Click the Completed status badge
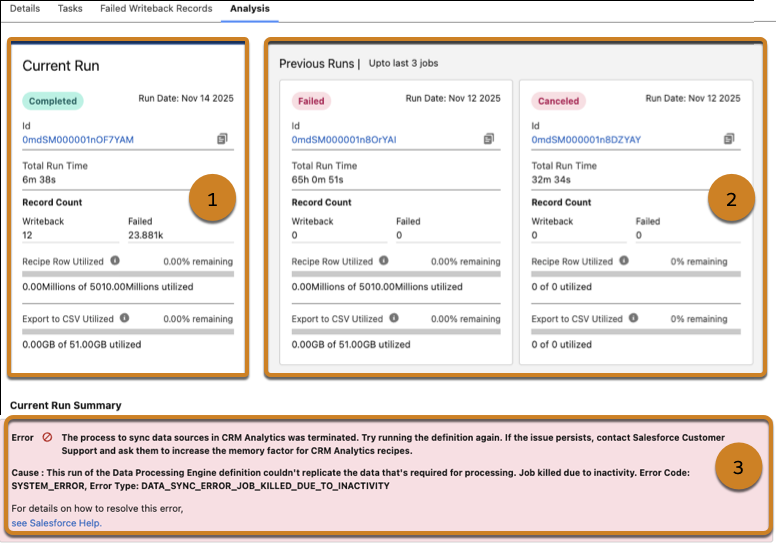776x543 pixels. [x=53, y=101]
